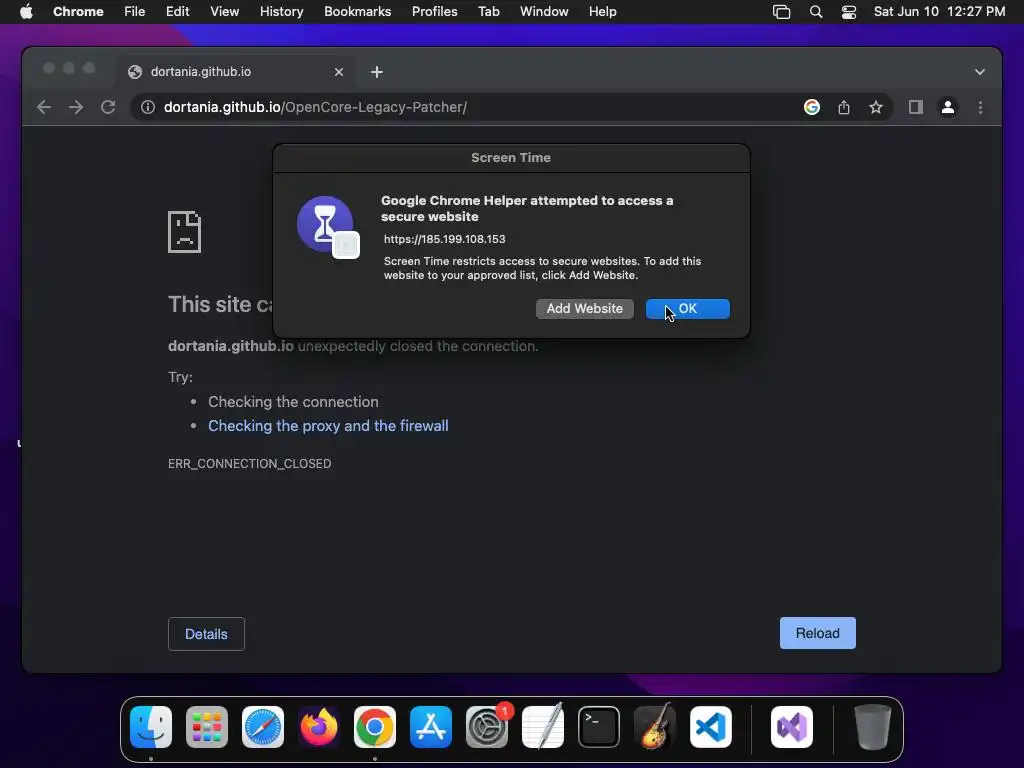The image size is (1024, 768).
Task: Dismiss Screen Time dialog with OK
Action: click(x=688, y=309)
